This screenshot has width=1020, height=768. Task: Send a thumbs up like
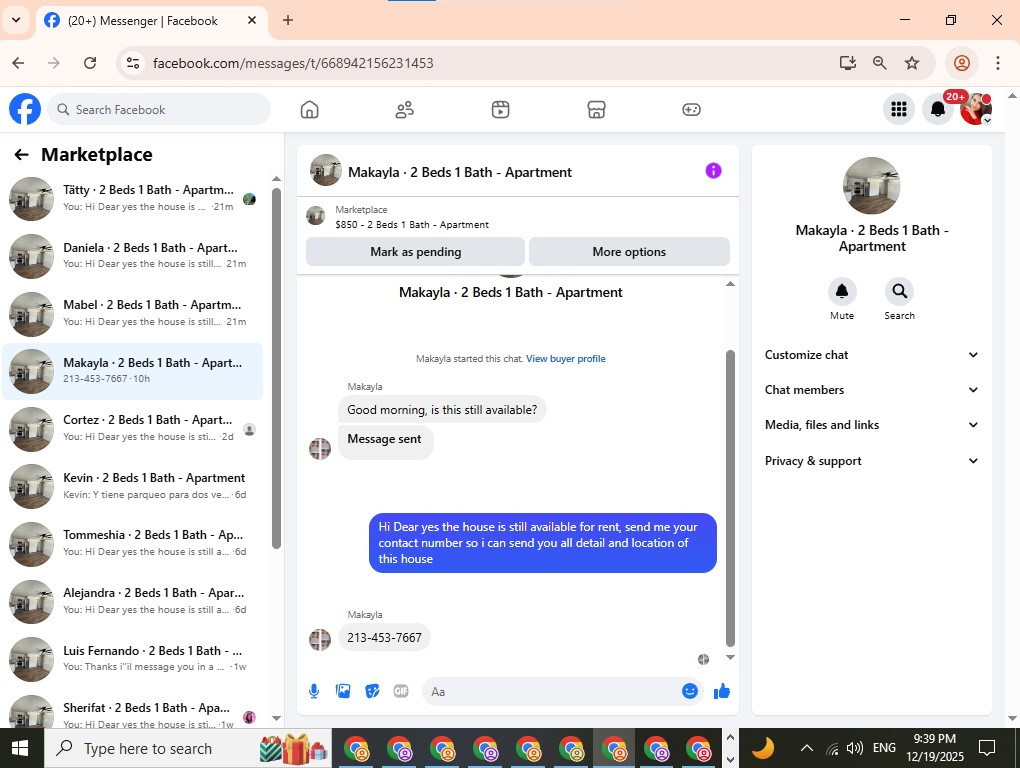click(721, 691)
